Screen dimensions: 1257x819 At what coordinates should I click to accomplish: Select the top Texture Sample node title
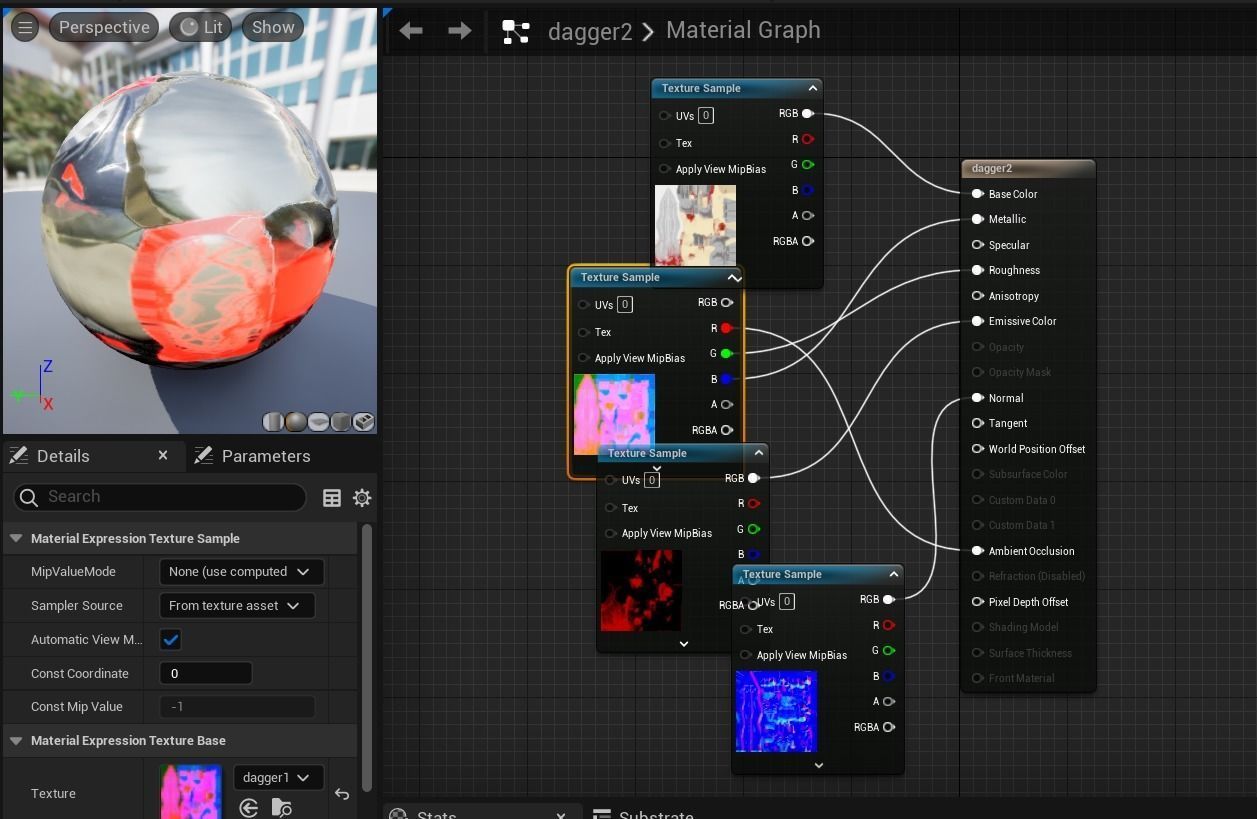point(701,88)
